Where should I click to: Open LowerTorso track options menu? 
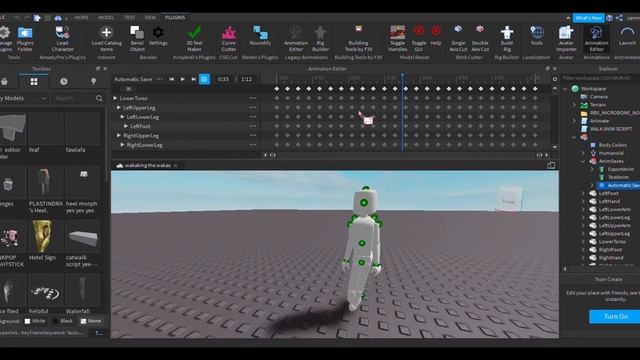[253, 98]
